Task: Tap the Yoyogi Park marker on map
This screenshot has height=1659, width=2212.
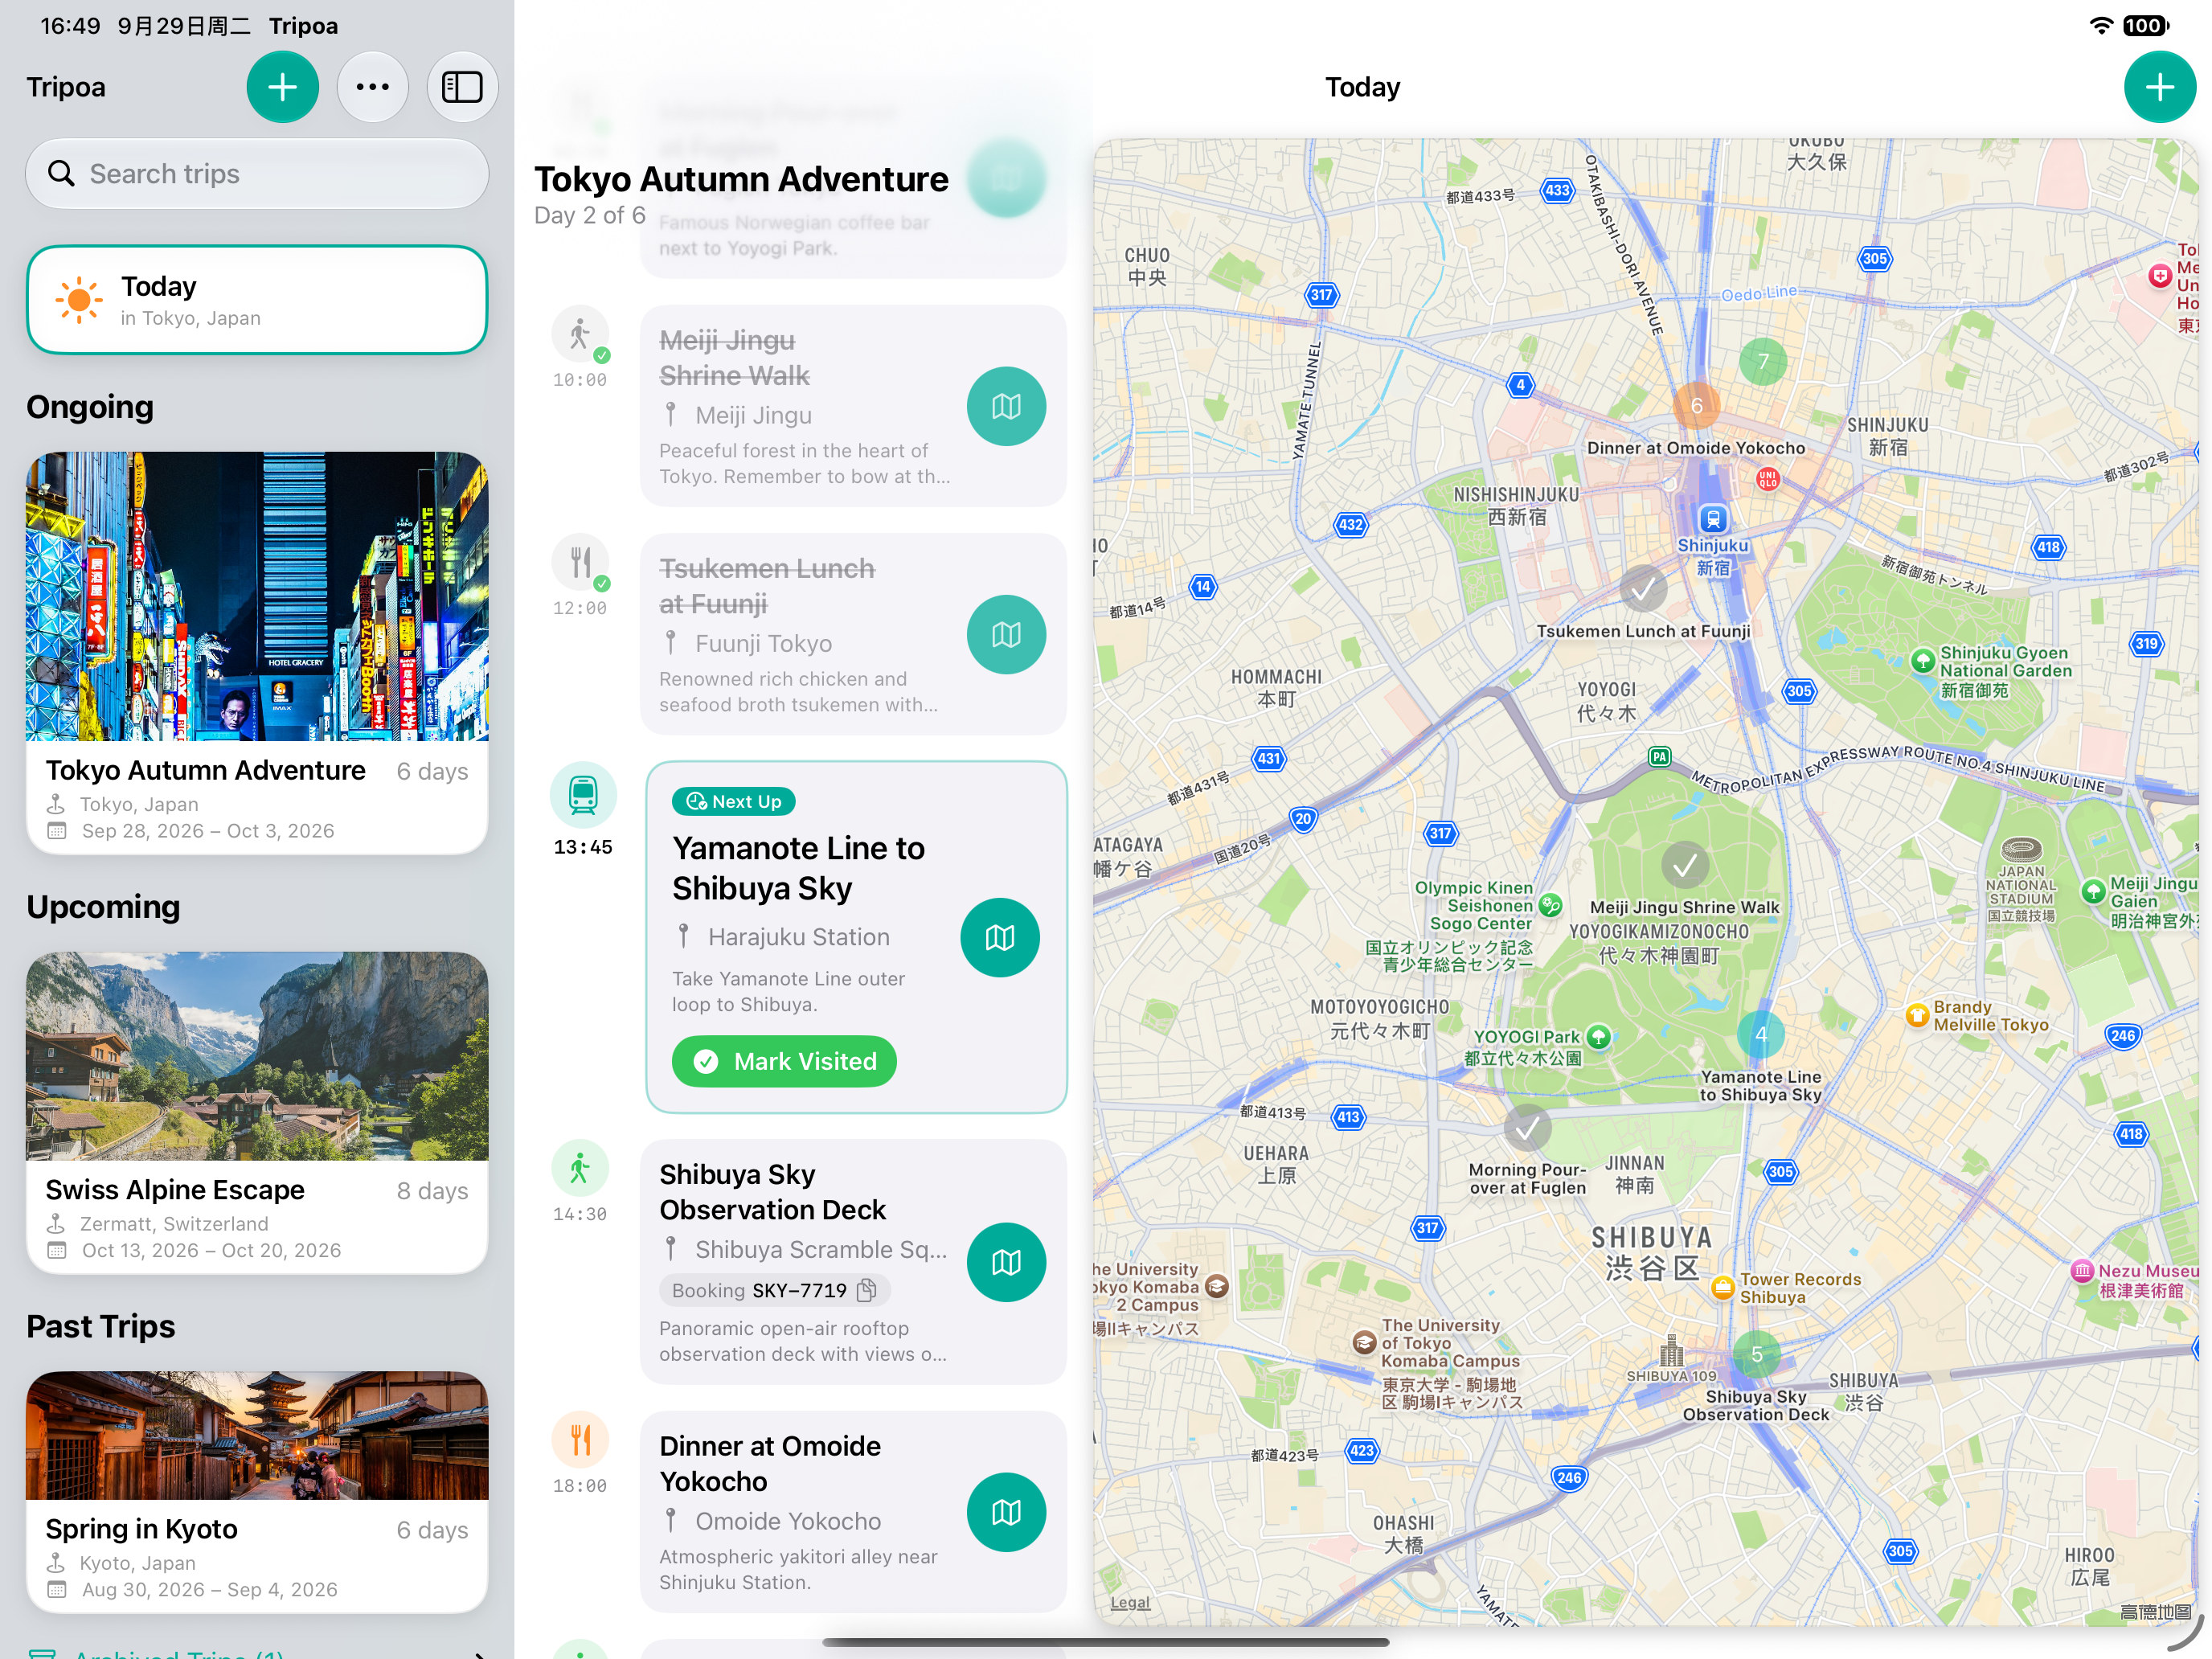Action: tap(1598, 1036)
